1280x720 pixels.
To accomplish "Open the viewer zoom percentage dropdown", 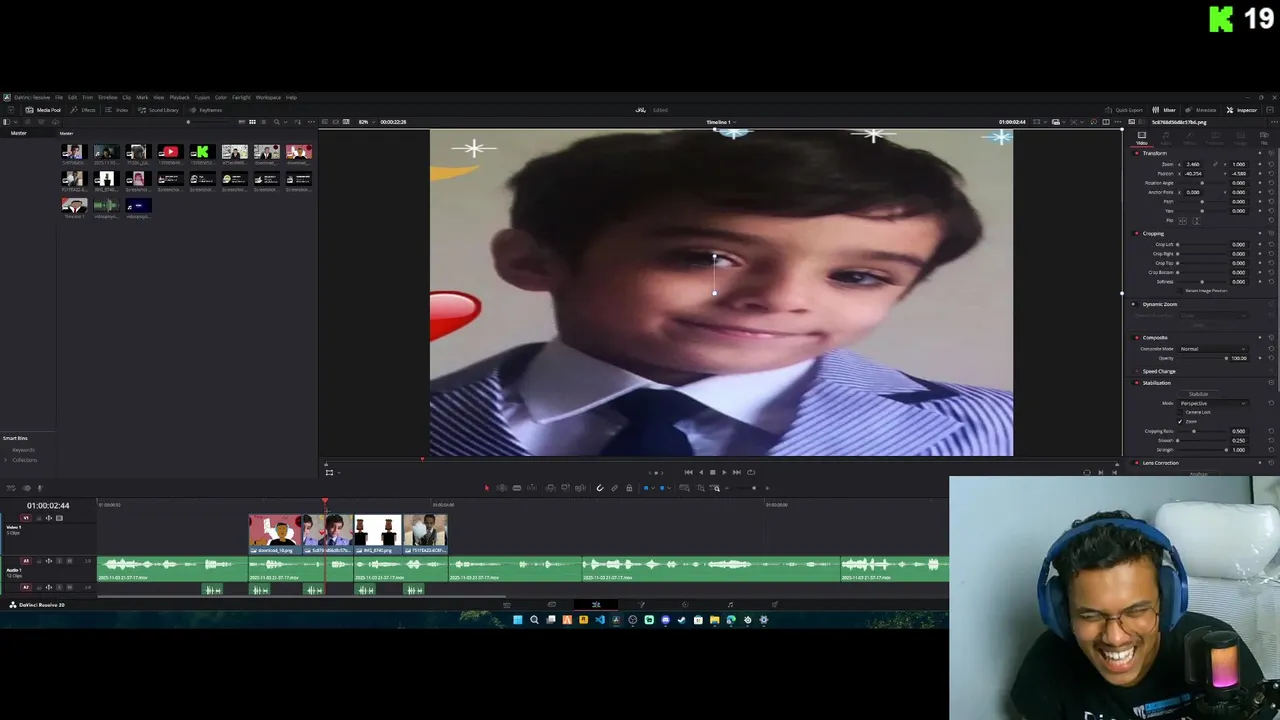I will 365,122.
